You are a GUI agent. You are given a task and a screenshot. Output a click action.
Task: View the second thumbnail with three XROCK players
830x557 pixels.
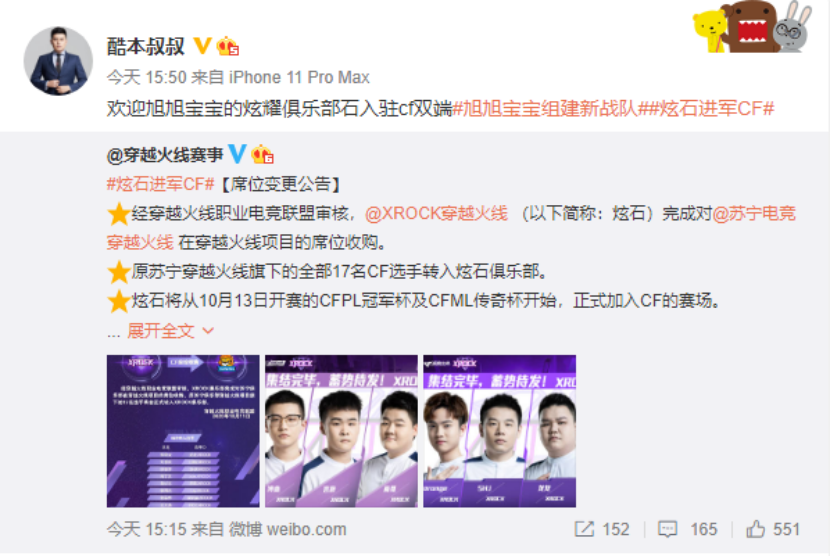pyautogui.click(x=341, y=431)
